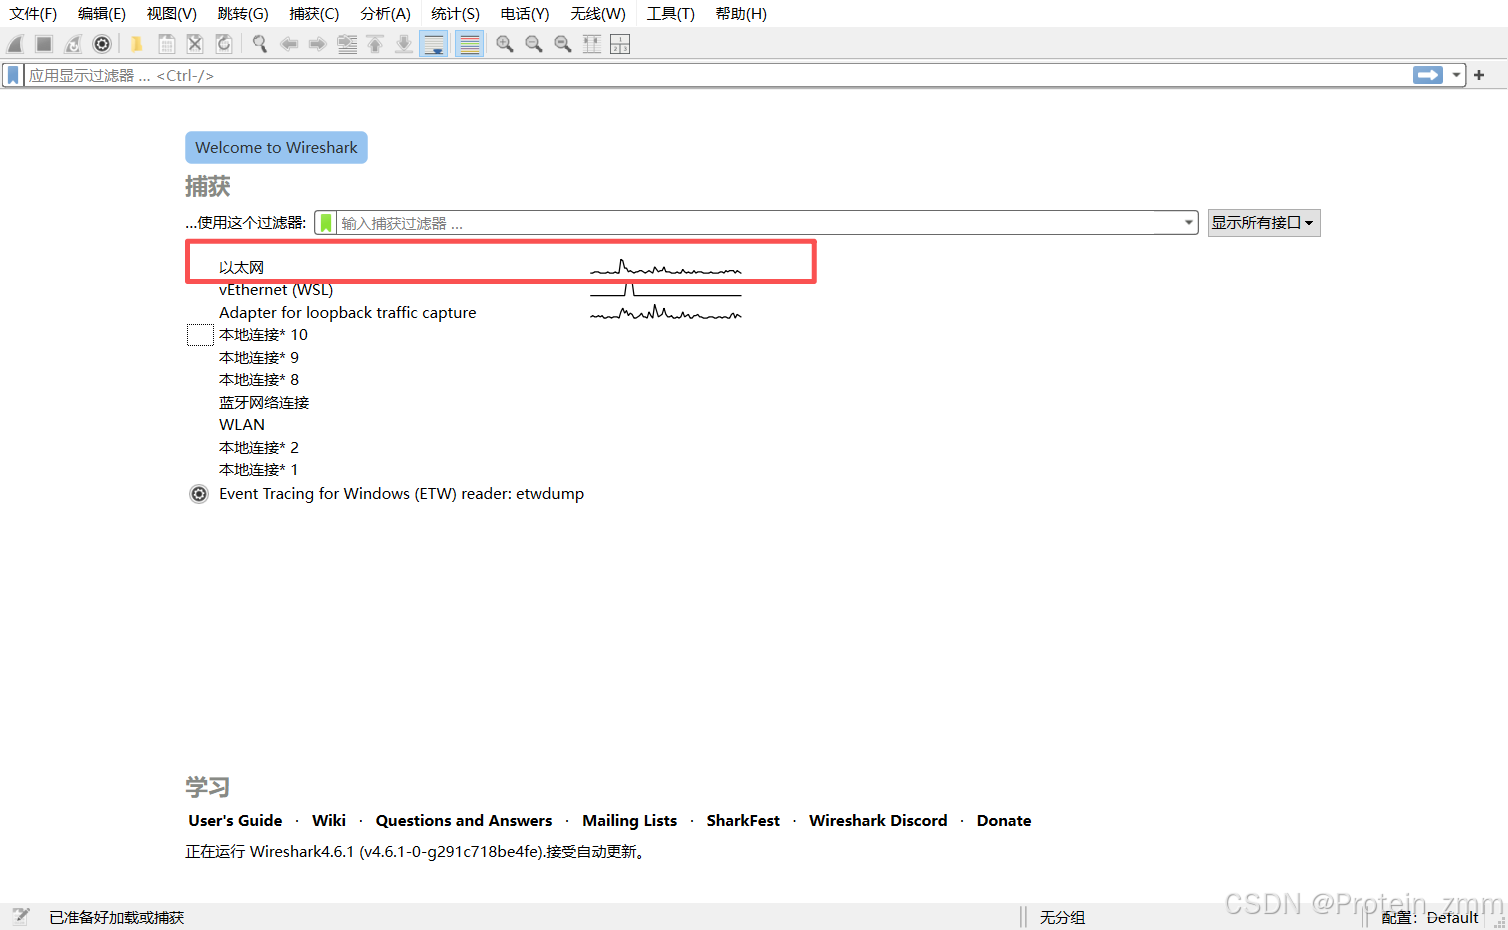Viewport: 1508px width, 930px height.
Task: Open the 文件(F) menu
Action: [x=33, y=14]
